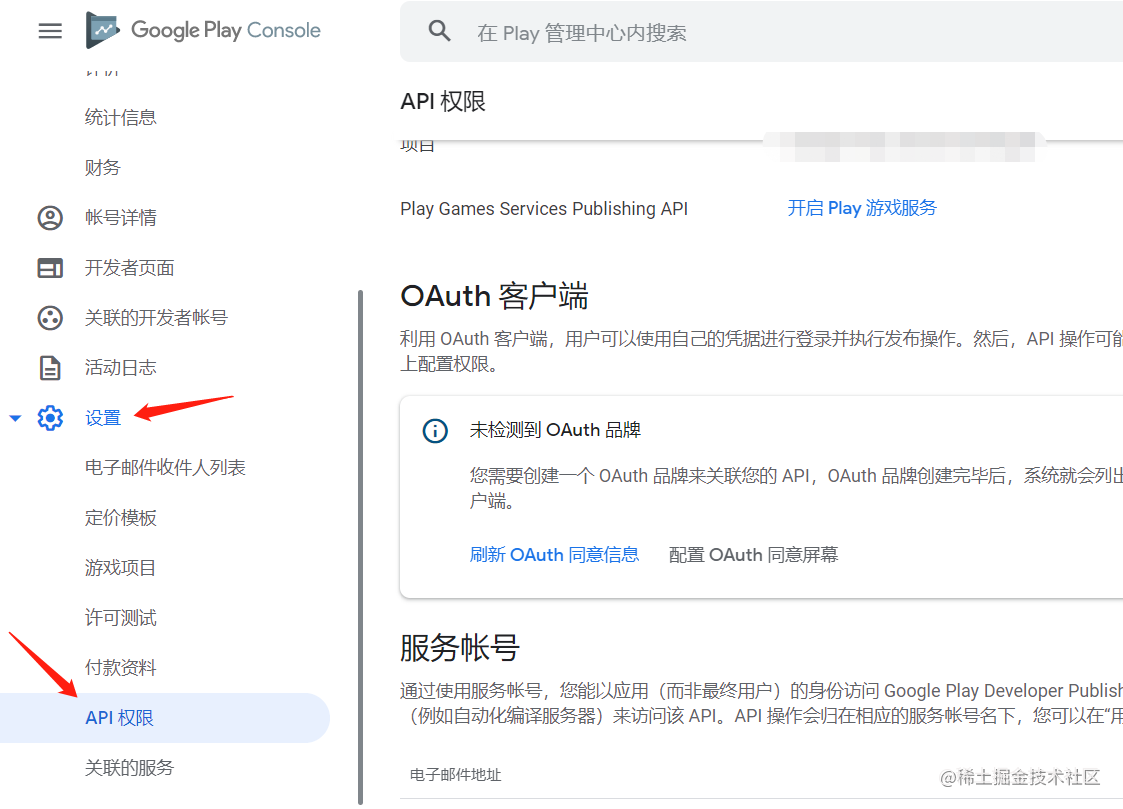Viewport: 1123px width, 809px height.
Task: Select API 权限 in sidebar
Action: pos(165,717)
